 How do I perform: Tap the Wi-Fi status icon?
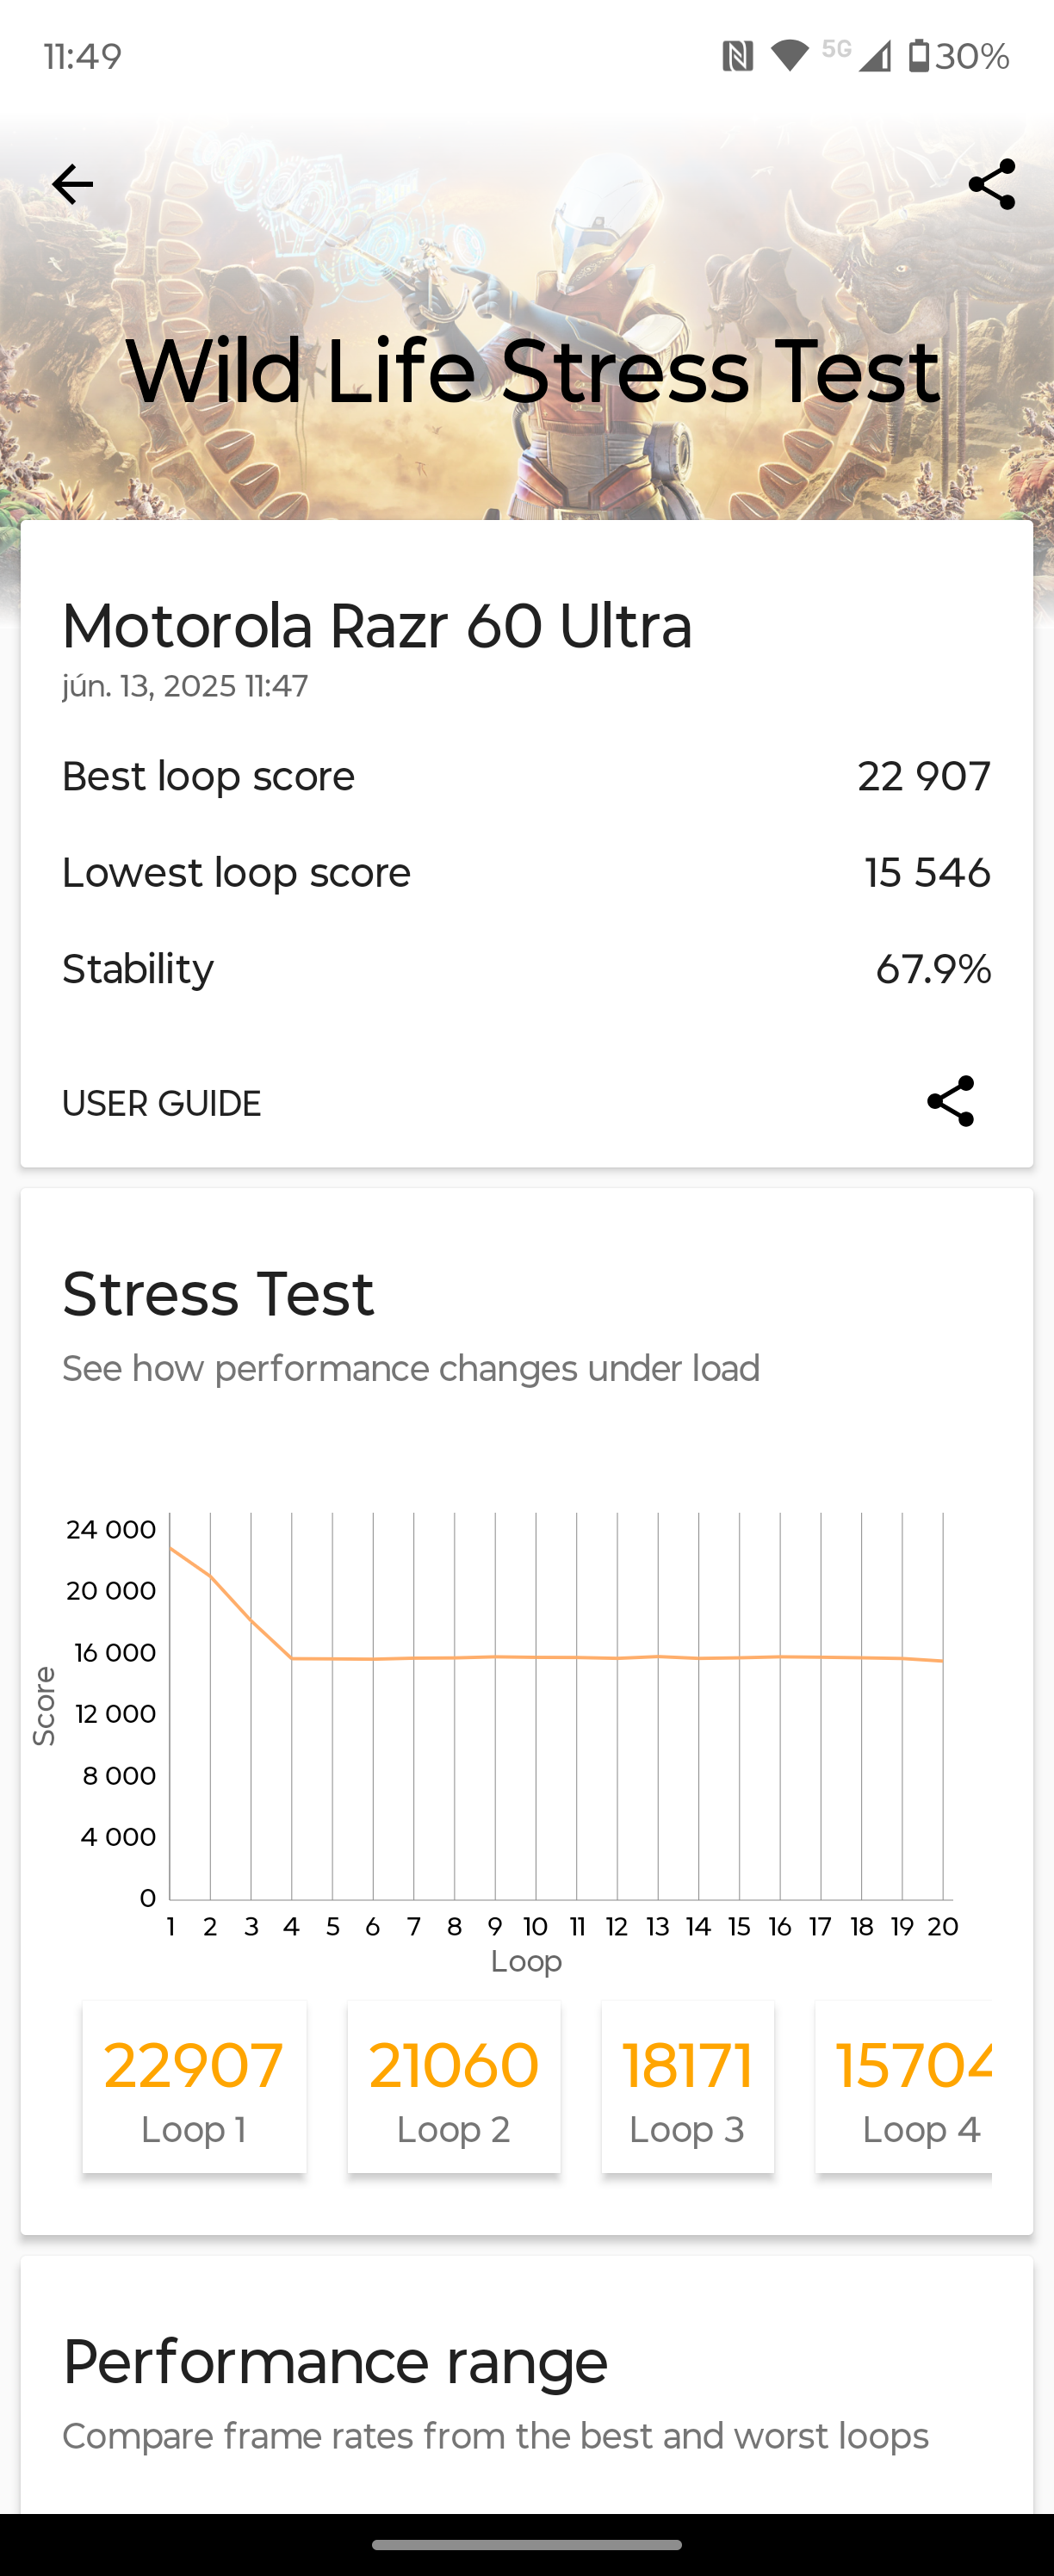click(790, 56)
